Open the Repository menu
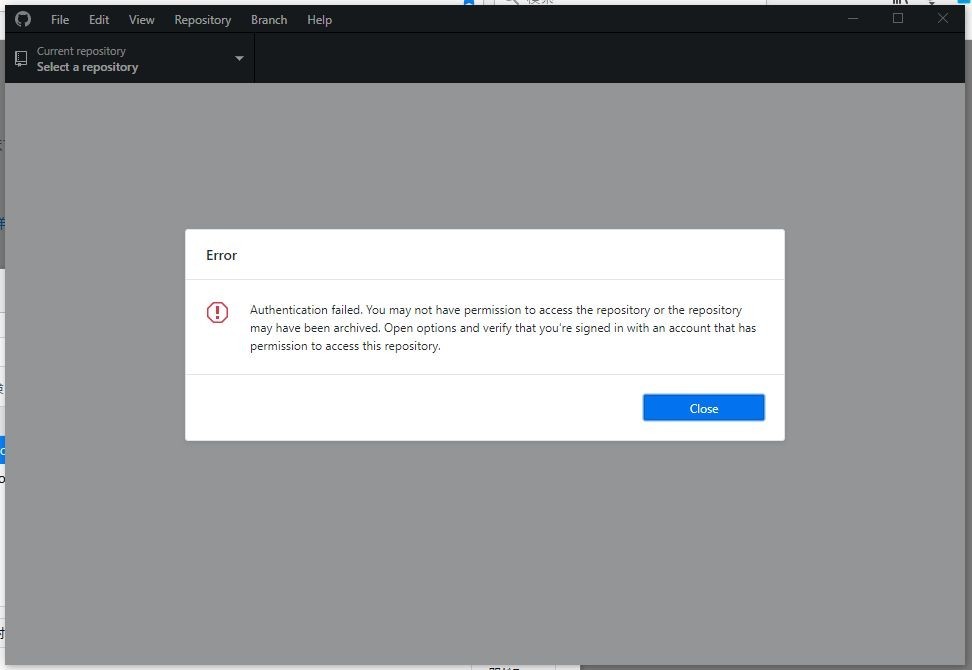 click(x=203, y=20)
